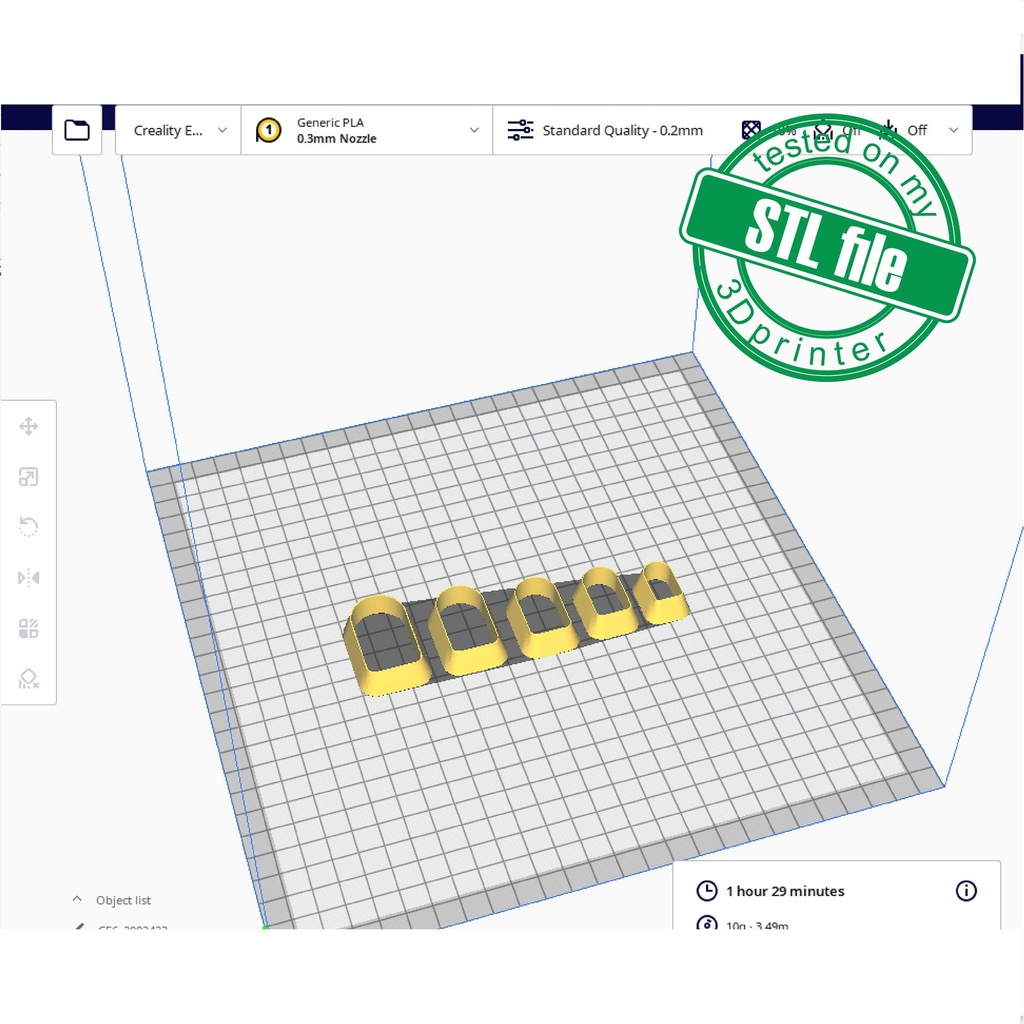
Task: Open Per Model Settings tool
Action: point(28,629)
